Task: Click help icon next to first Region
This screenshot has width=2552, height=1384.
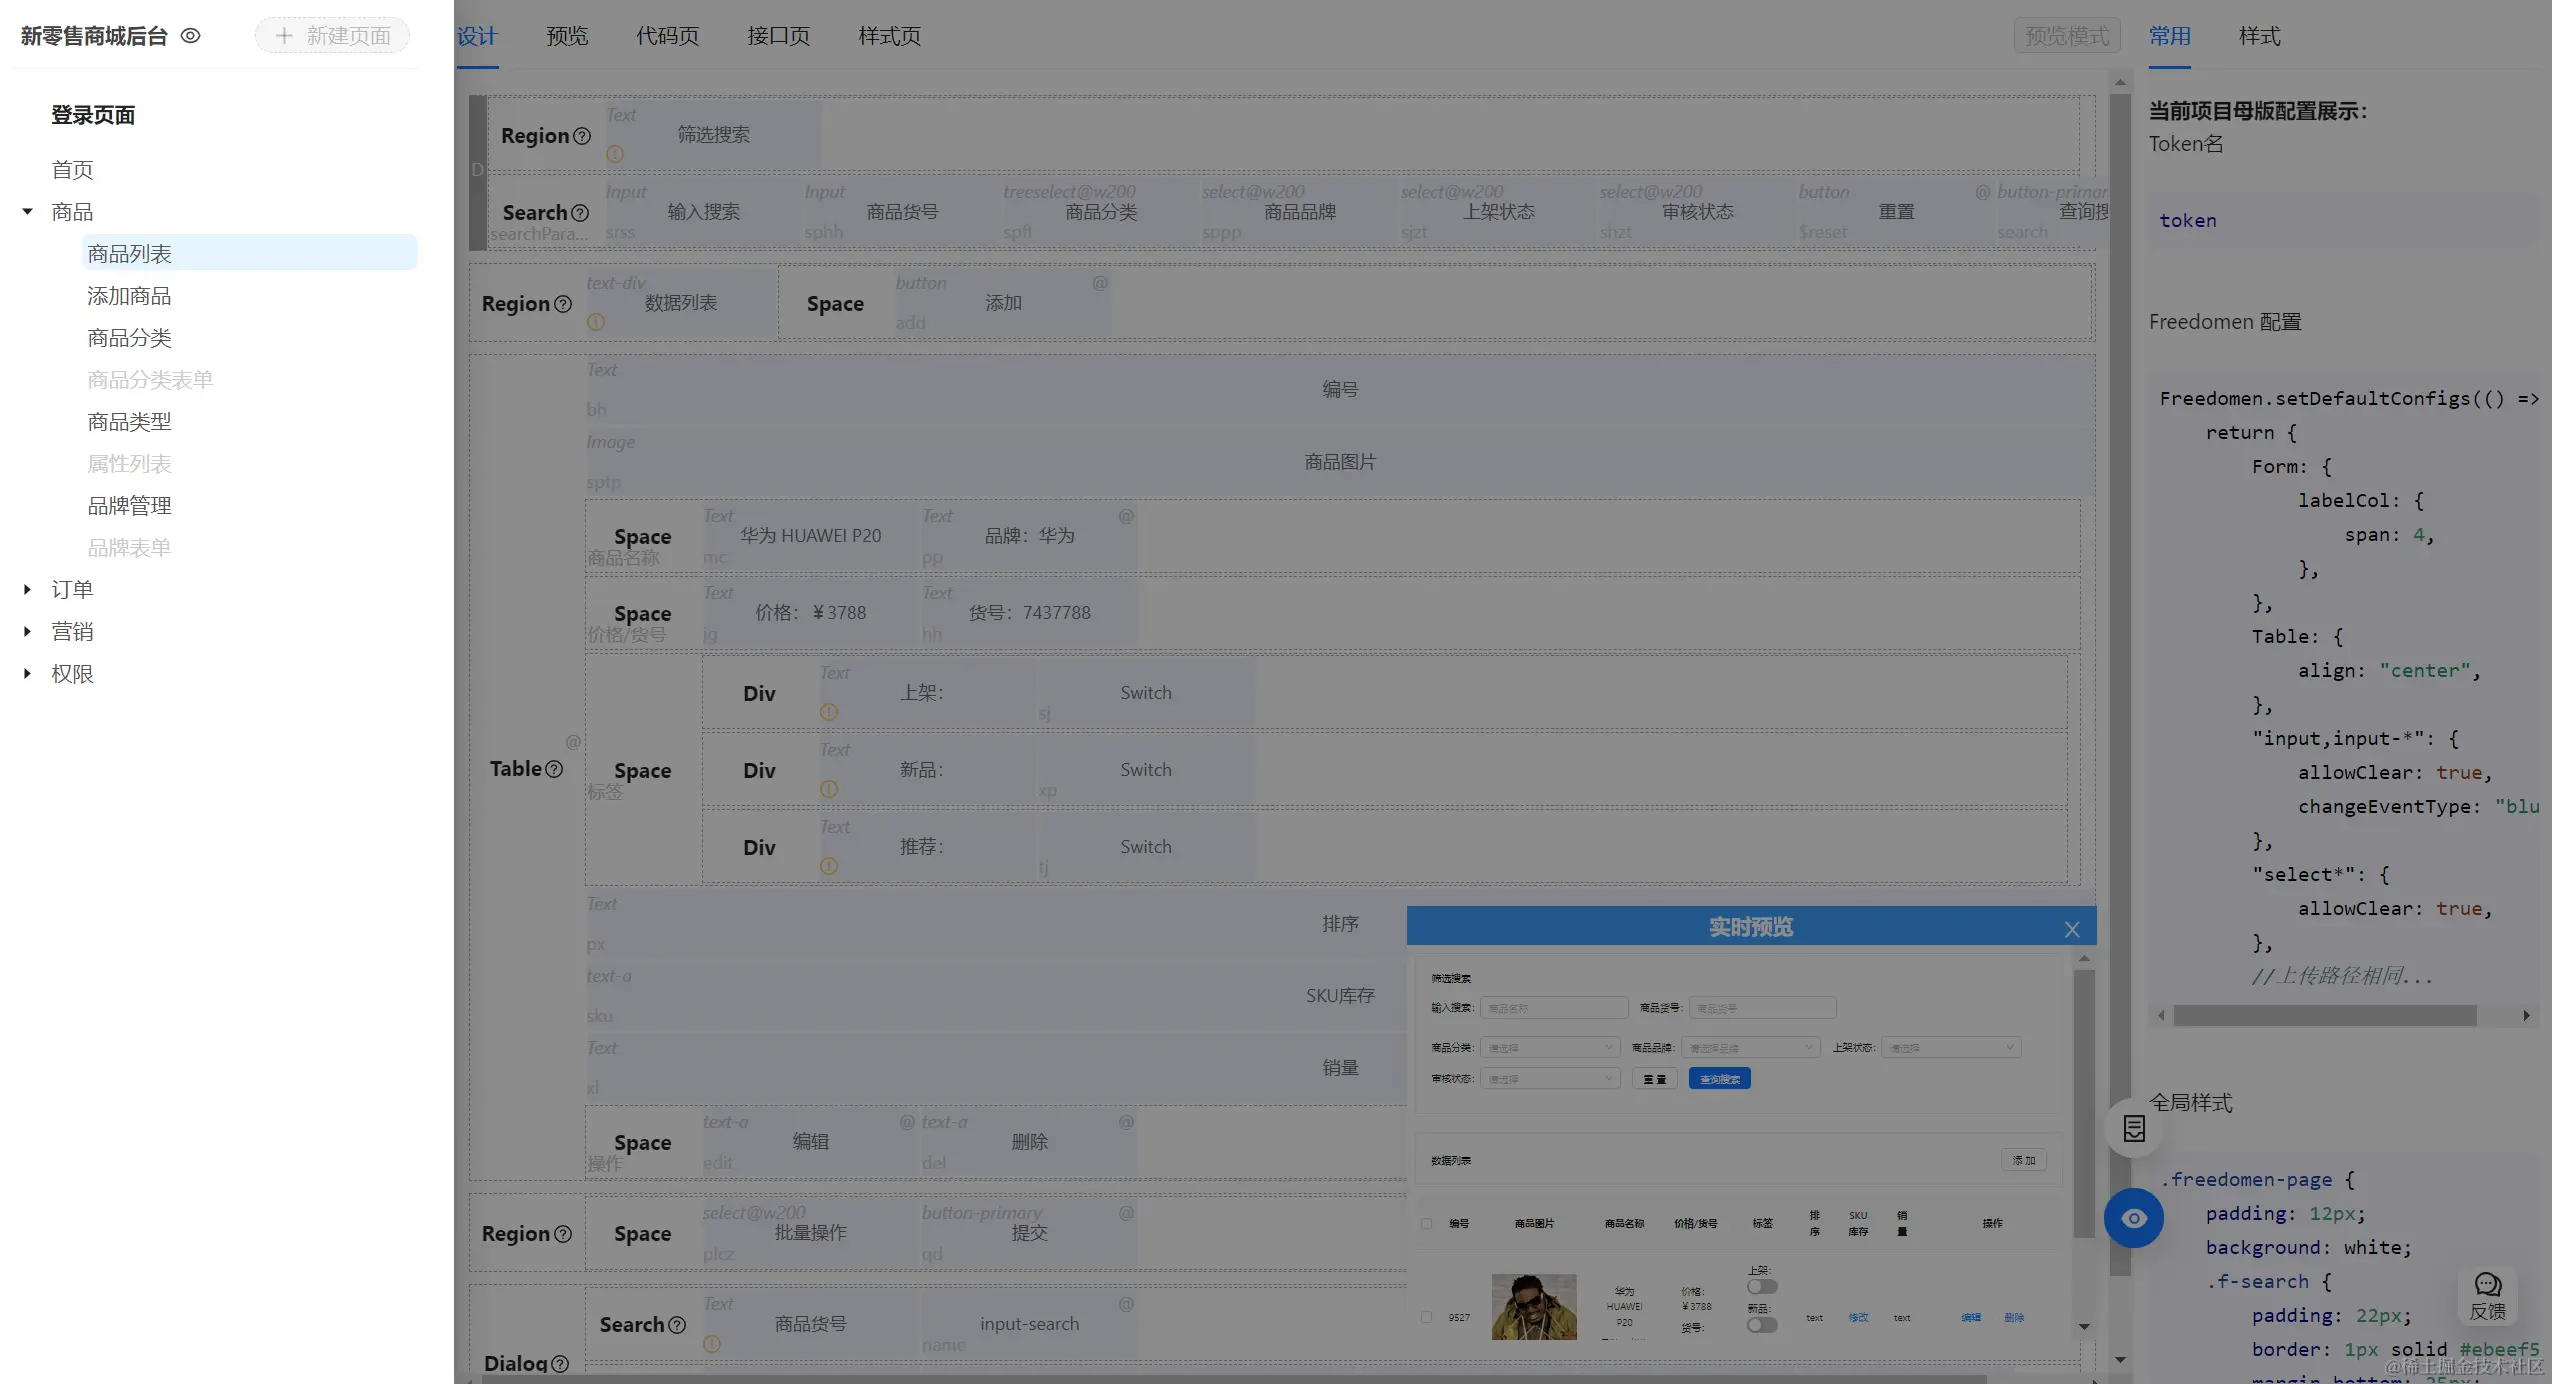Action: tap(582, 136)
